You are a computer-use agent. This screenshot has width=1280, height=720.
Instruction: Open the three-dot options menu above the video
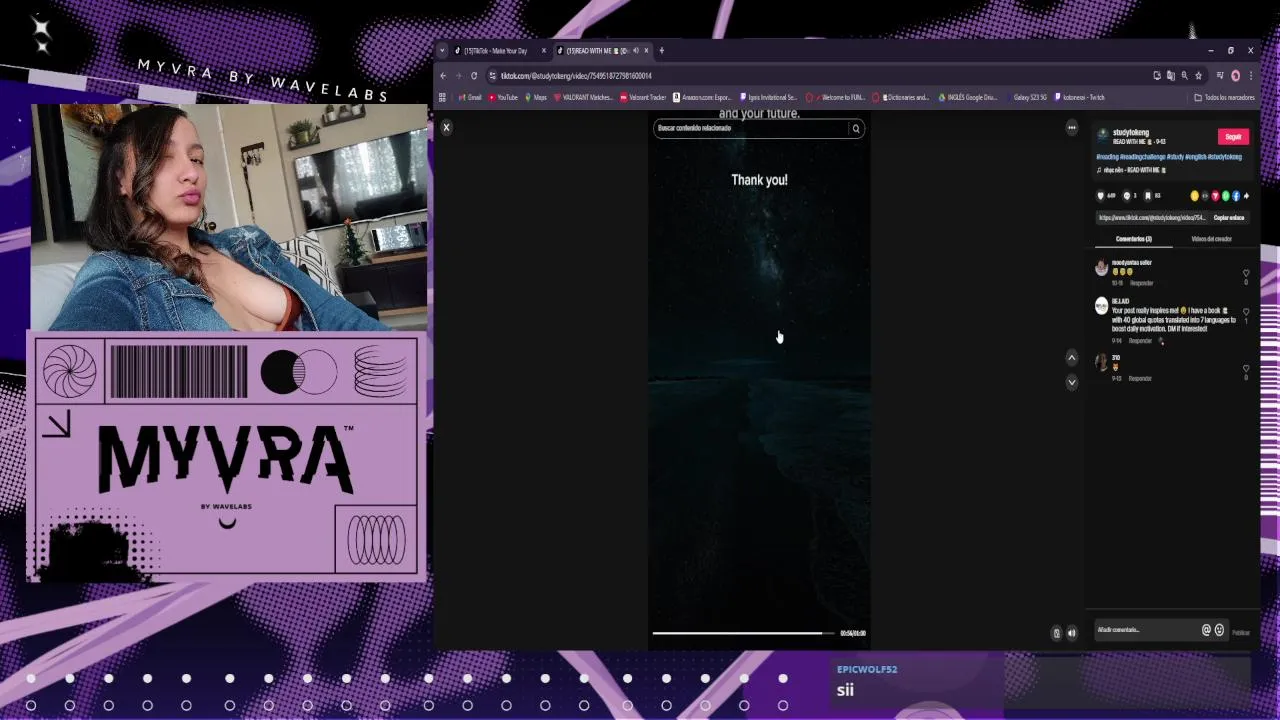1071,127
